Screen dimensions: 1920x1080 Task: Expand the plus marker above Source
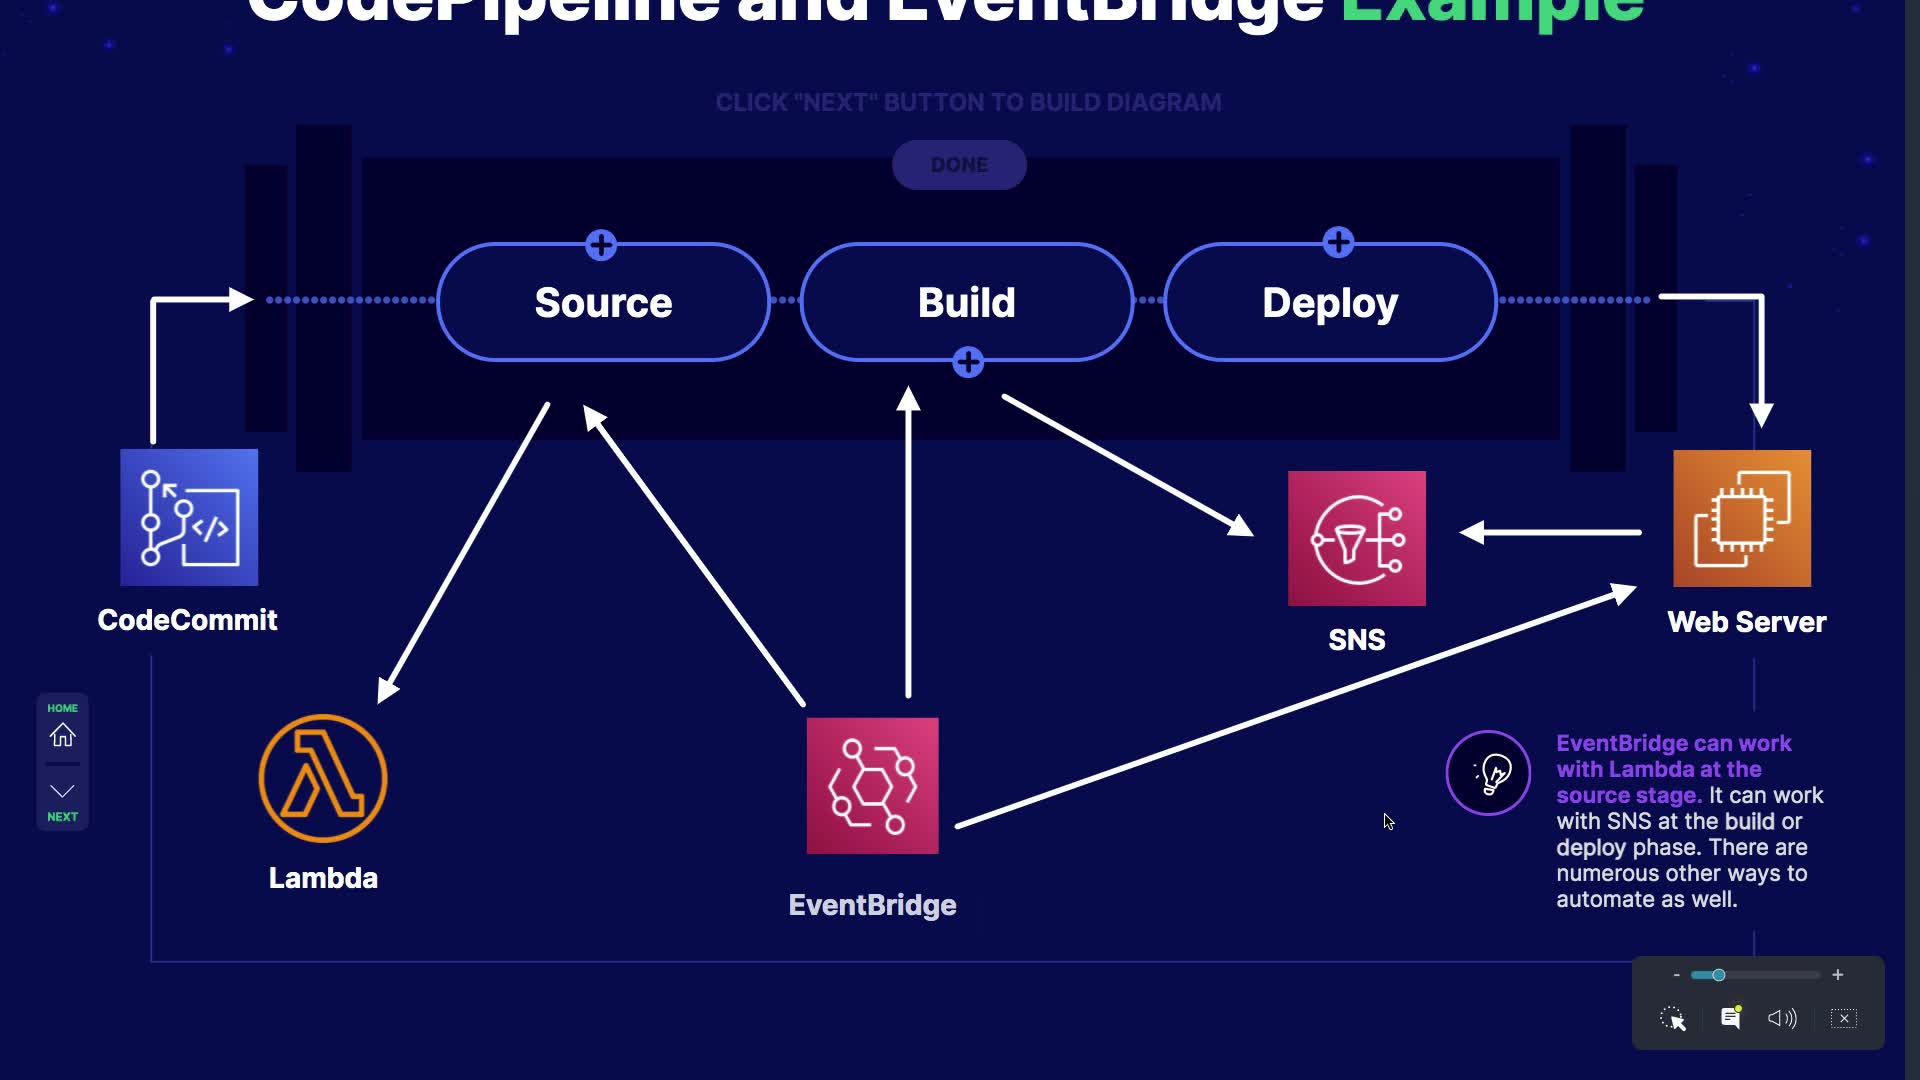601,245
